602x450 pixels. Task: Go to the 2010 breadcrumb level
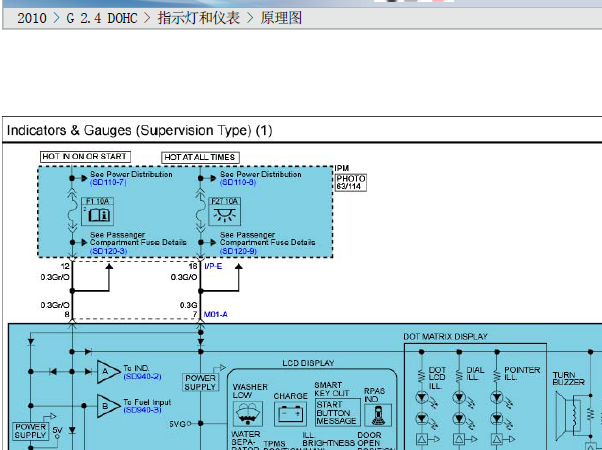coord(31,18)
